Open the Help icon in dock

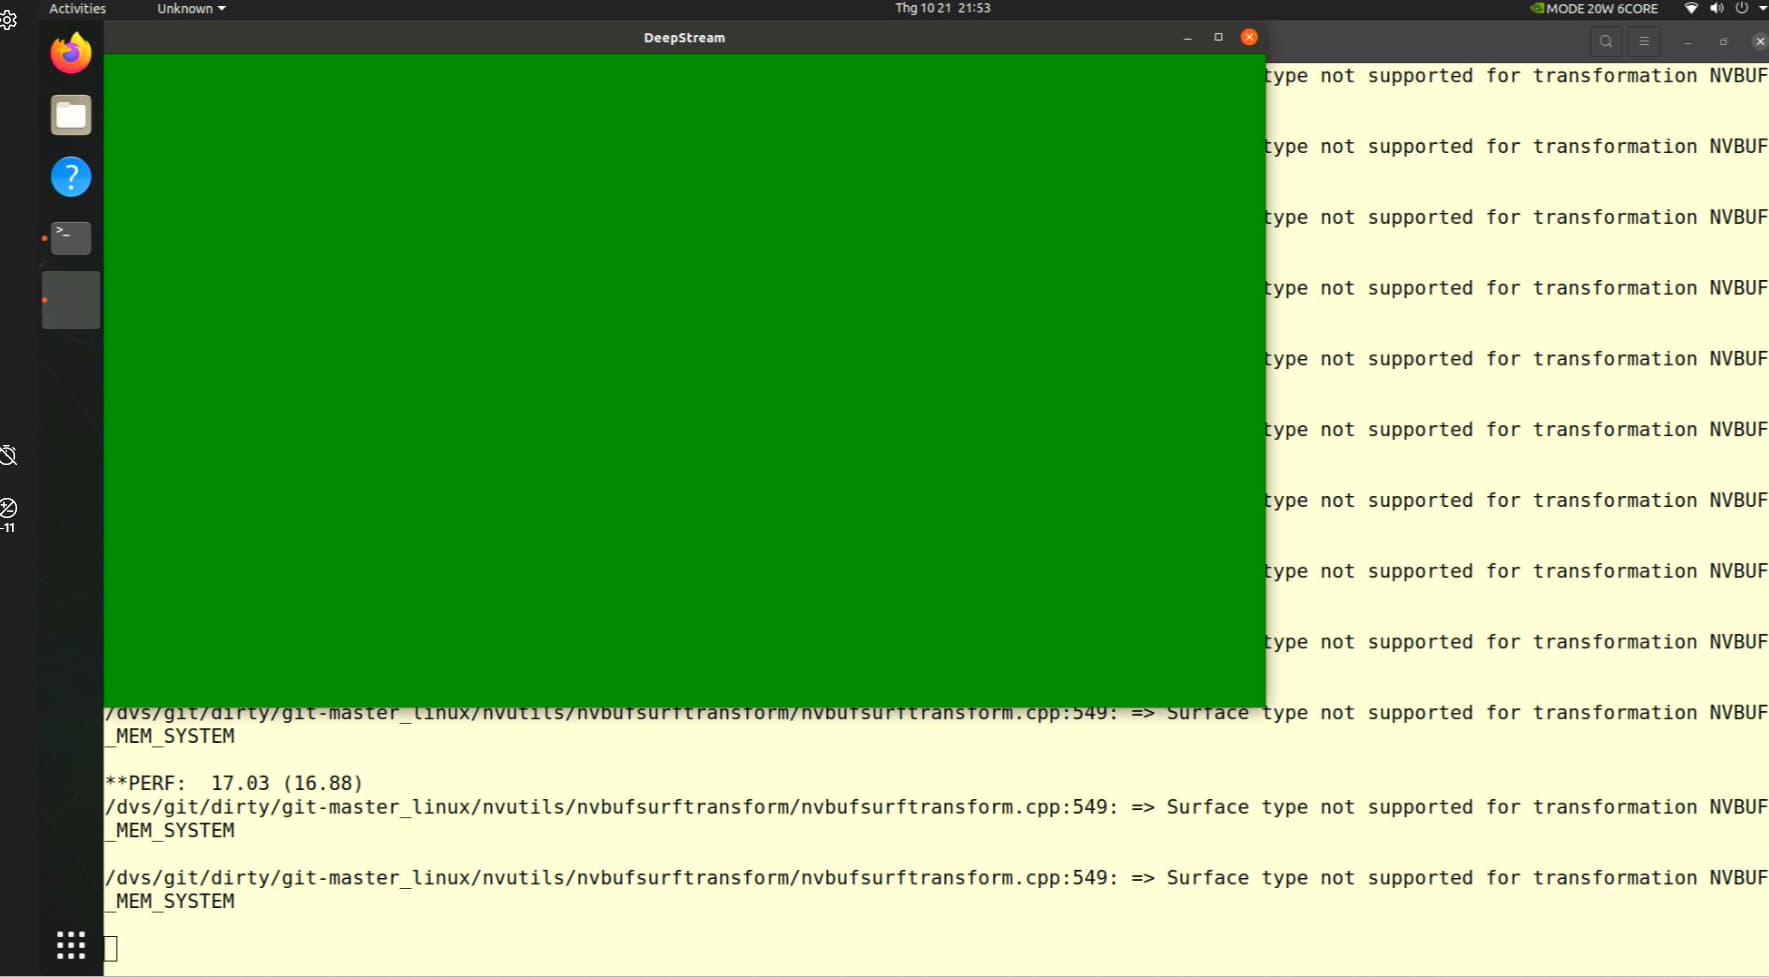point(71,177)
